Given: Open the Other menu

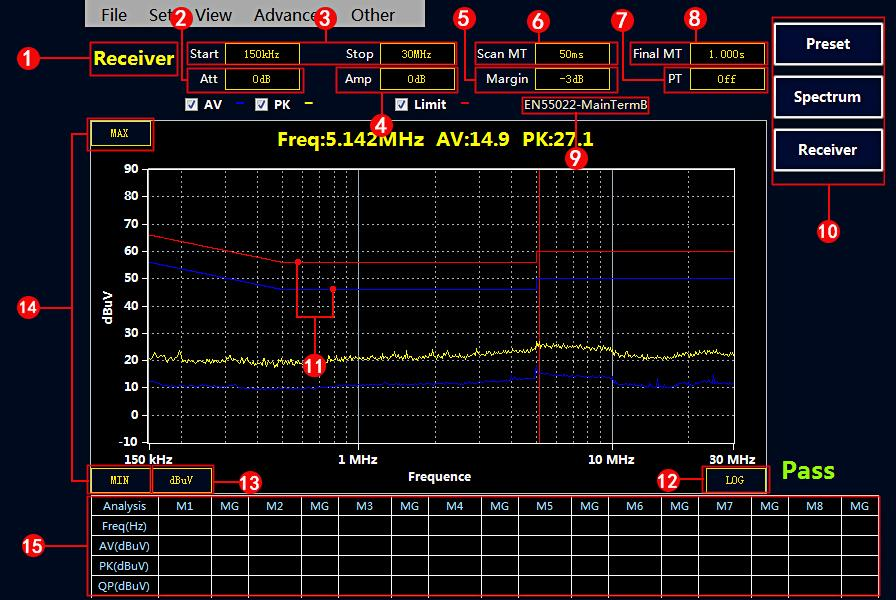Looking at the screenshot, I should tap(373, 15).
